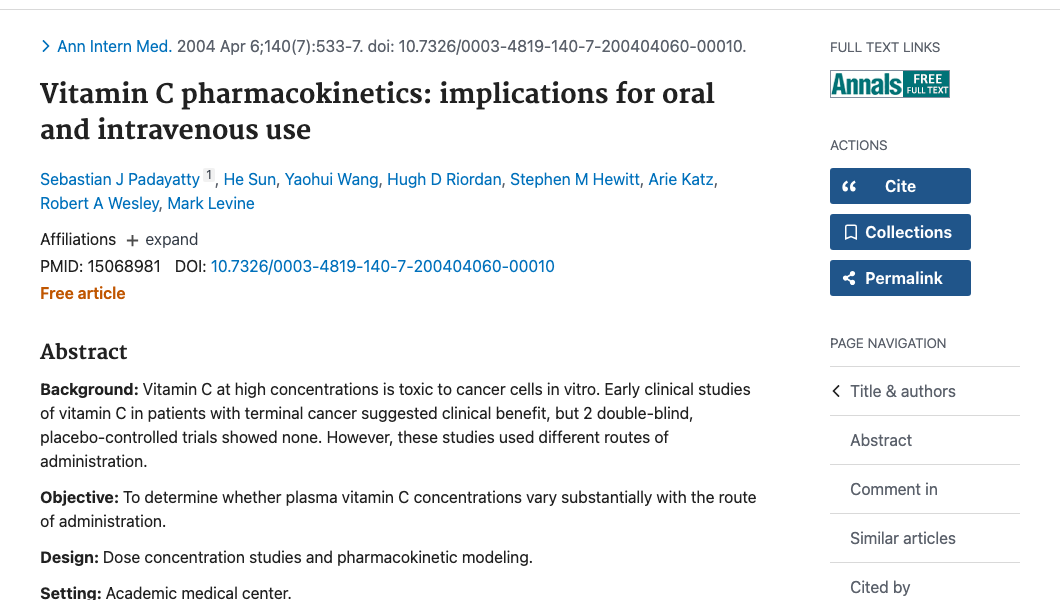This screenshot has width=1060, height=600.
Task: Click the blue chevron before Ann Intern Med
Action: [x=45, y=46]
